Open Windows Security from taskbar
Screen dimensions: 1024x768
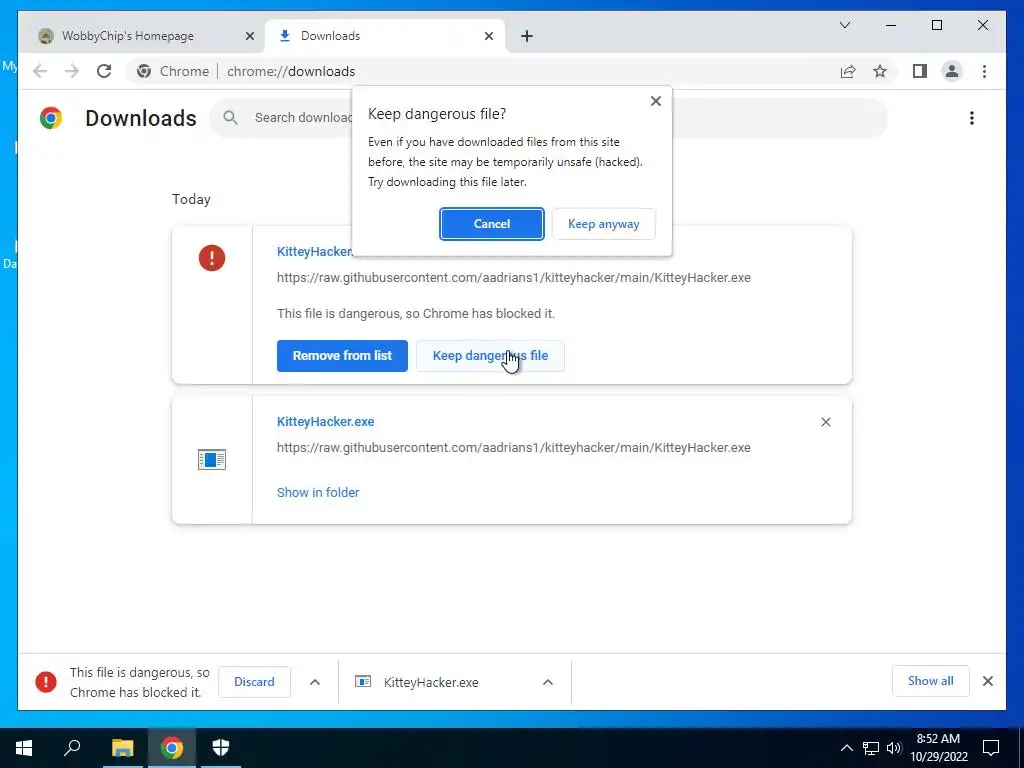221,748
